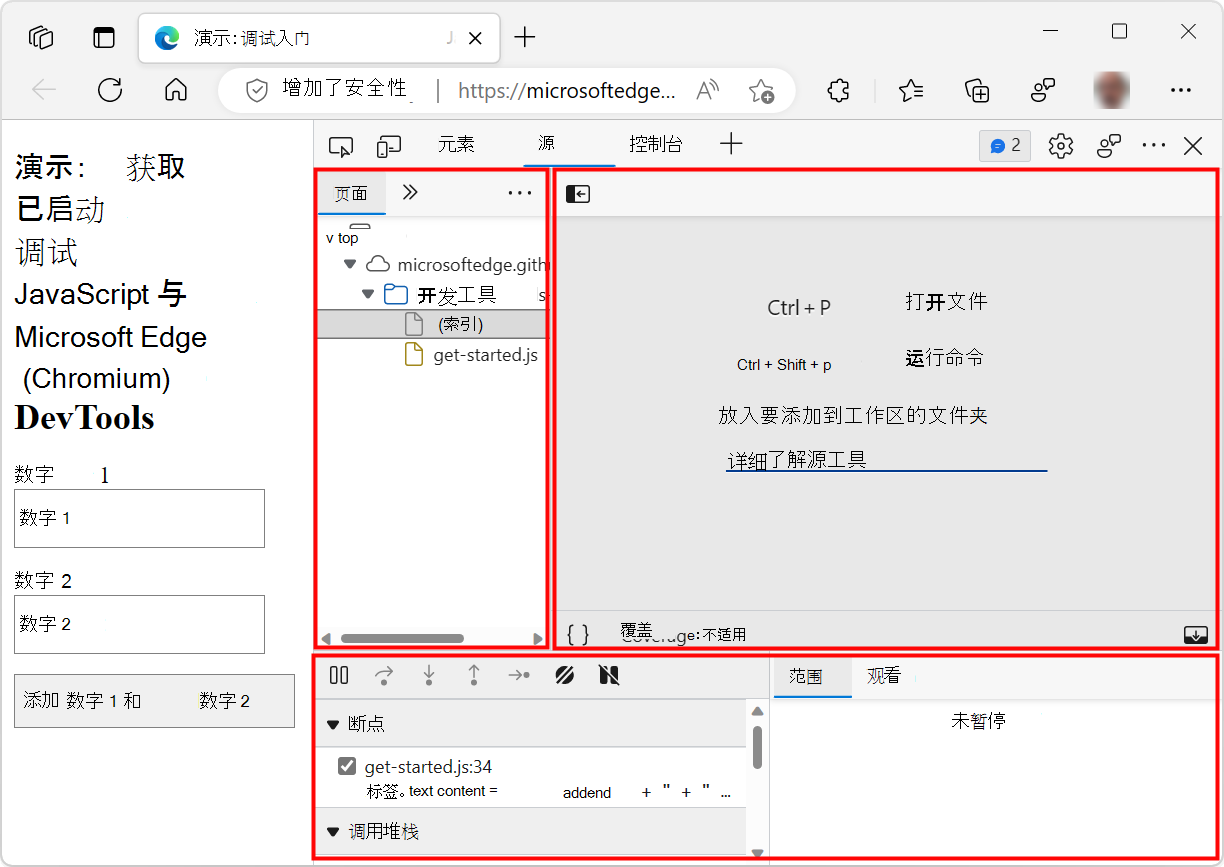Click the navigator horizontal scrollbar thumb

tap(402, 638)
